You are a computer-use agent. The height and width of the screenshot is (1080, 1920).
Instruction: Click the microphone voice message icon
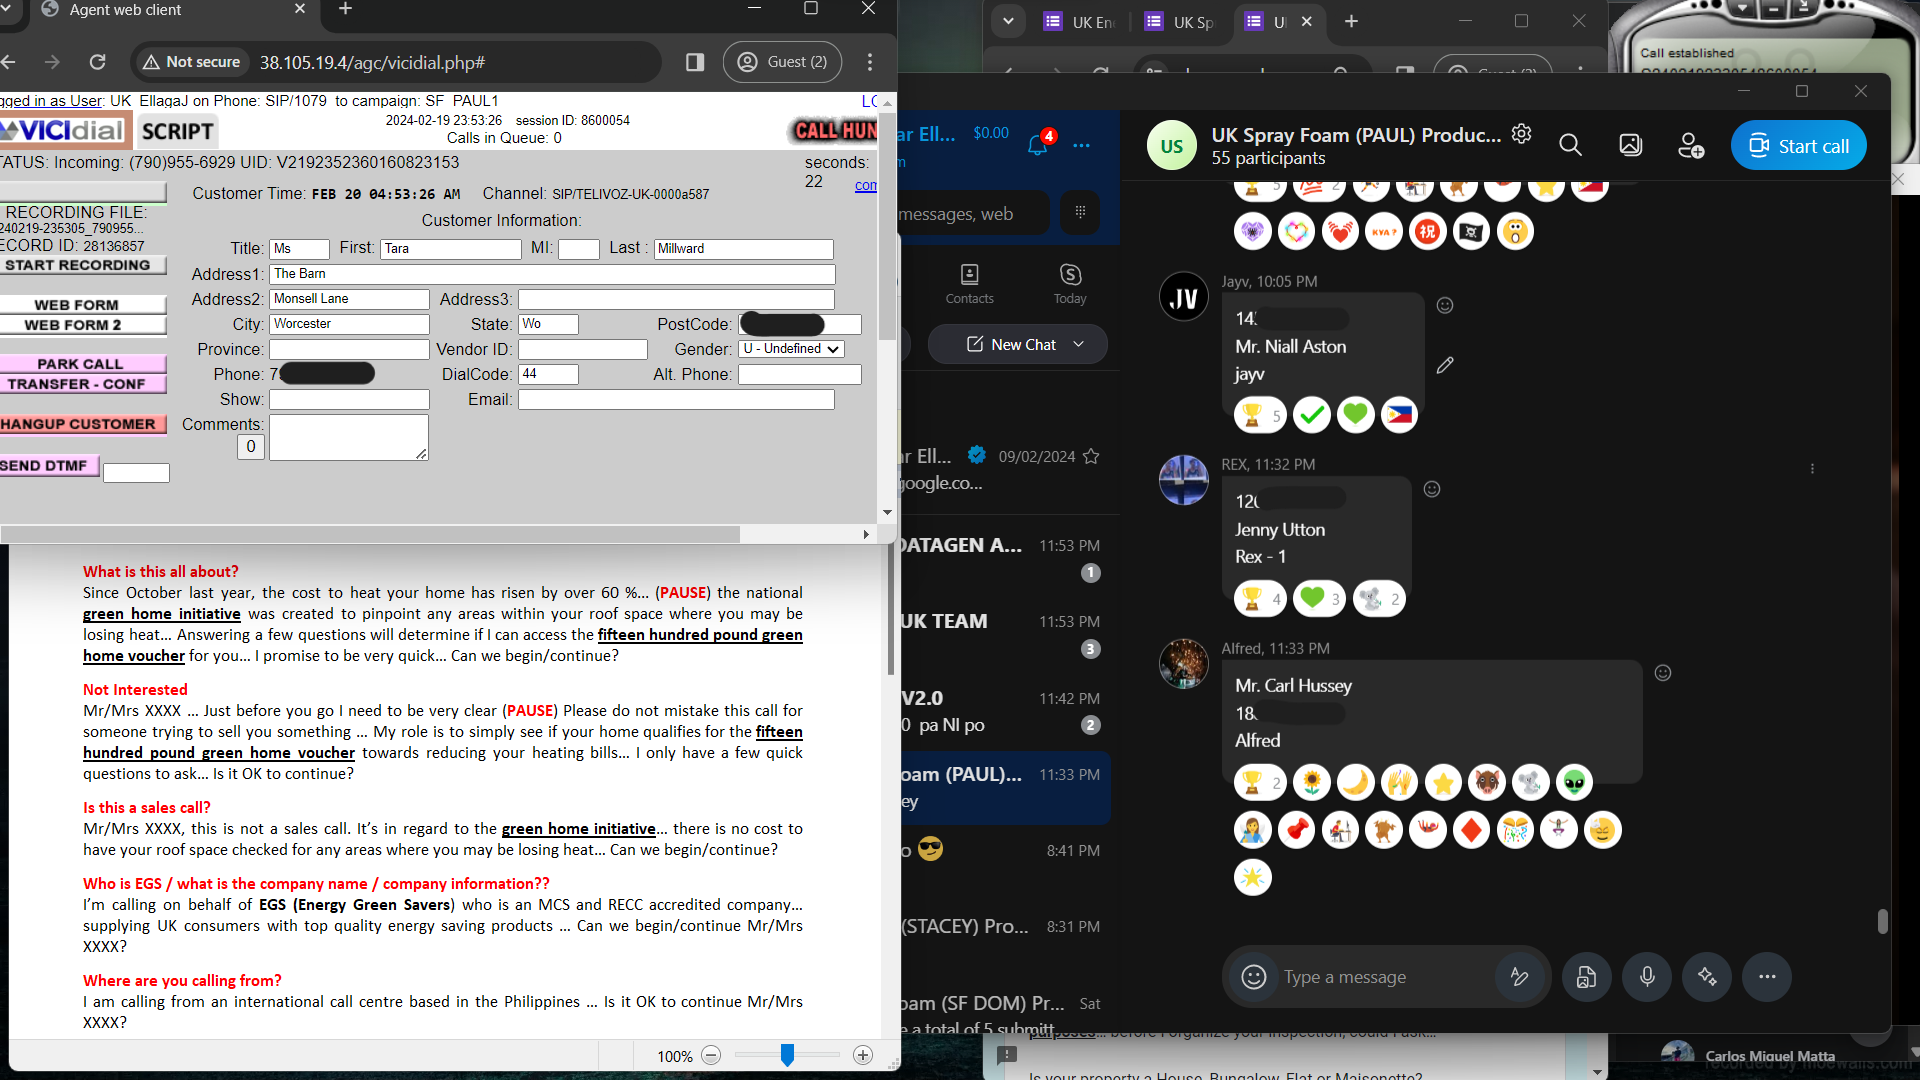(x=1647, y=977)
